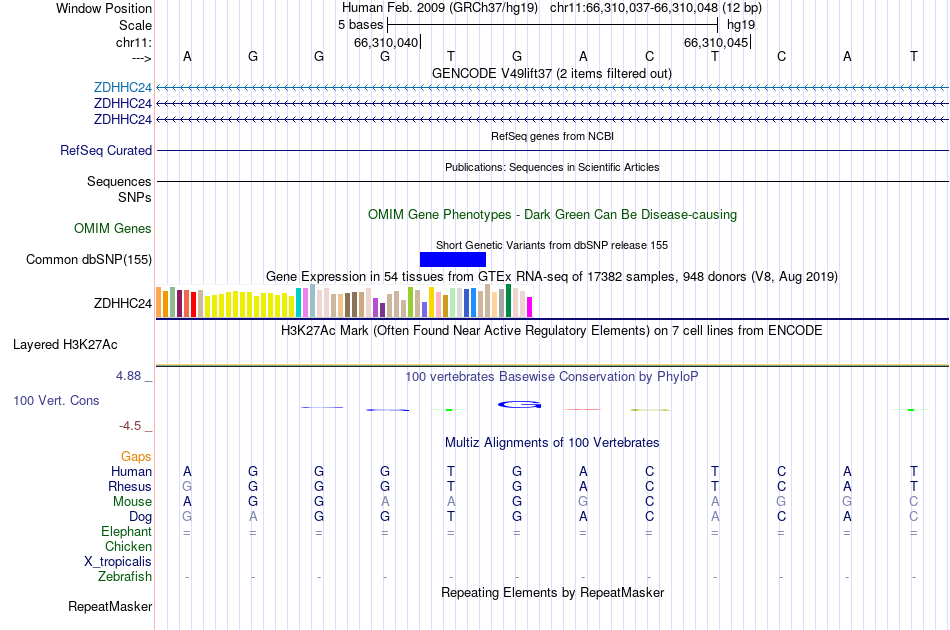Click the Common dbSNP(155) track label
The image size is (950, 630).
89,259
